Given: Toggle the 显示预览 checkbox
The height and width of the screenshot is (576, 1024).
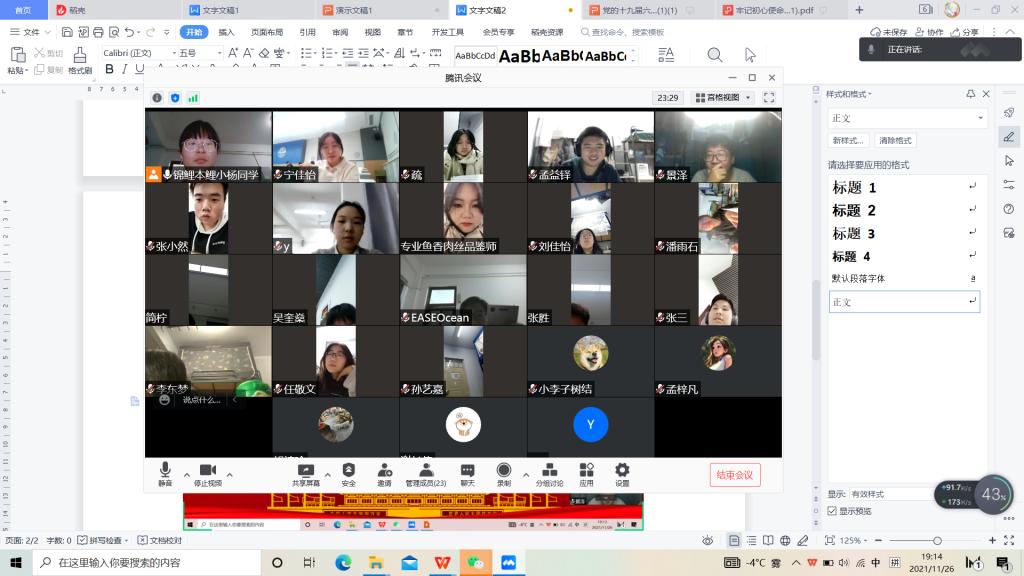Looking at the screenshot, I should (x=832, y=511).
